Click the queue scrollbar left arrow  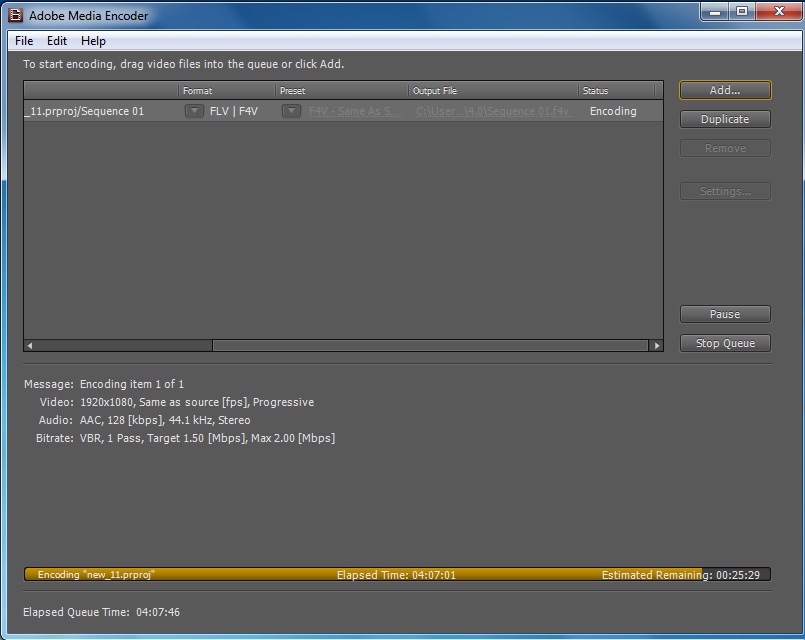click(x=30, y=345)
